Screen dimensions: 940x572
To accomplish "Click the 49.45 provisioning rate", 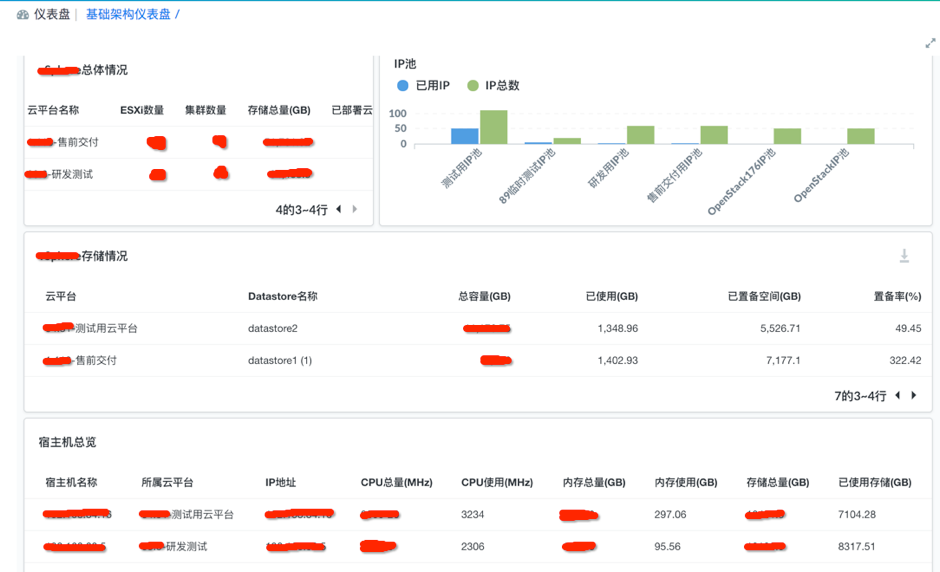I will click(x=908, y=329).
